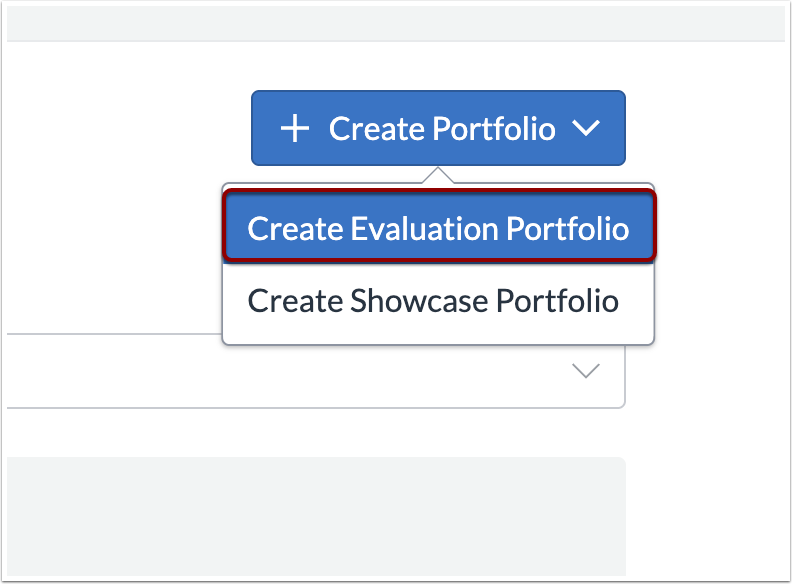
Task: Collapse the Create Portfolio dropdown via its arrow
Action: (585, 129)
